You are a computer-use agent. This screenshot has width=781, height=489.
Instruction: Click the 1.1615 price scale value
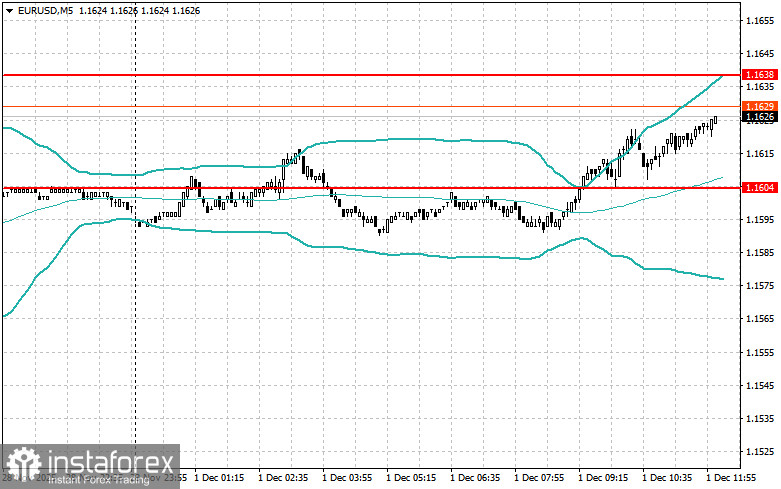pyautogui.click(x=760, y=153)
